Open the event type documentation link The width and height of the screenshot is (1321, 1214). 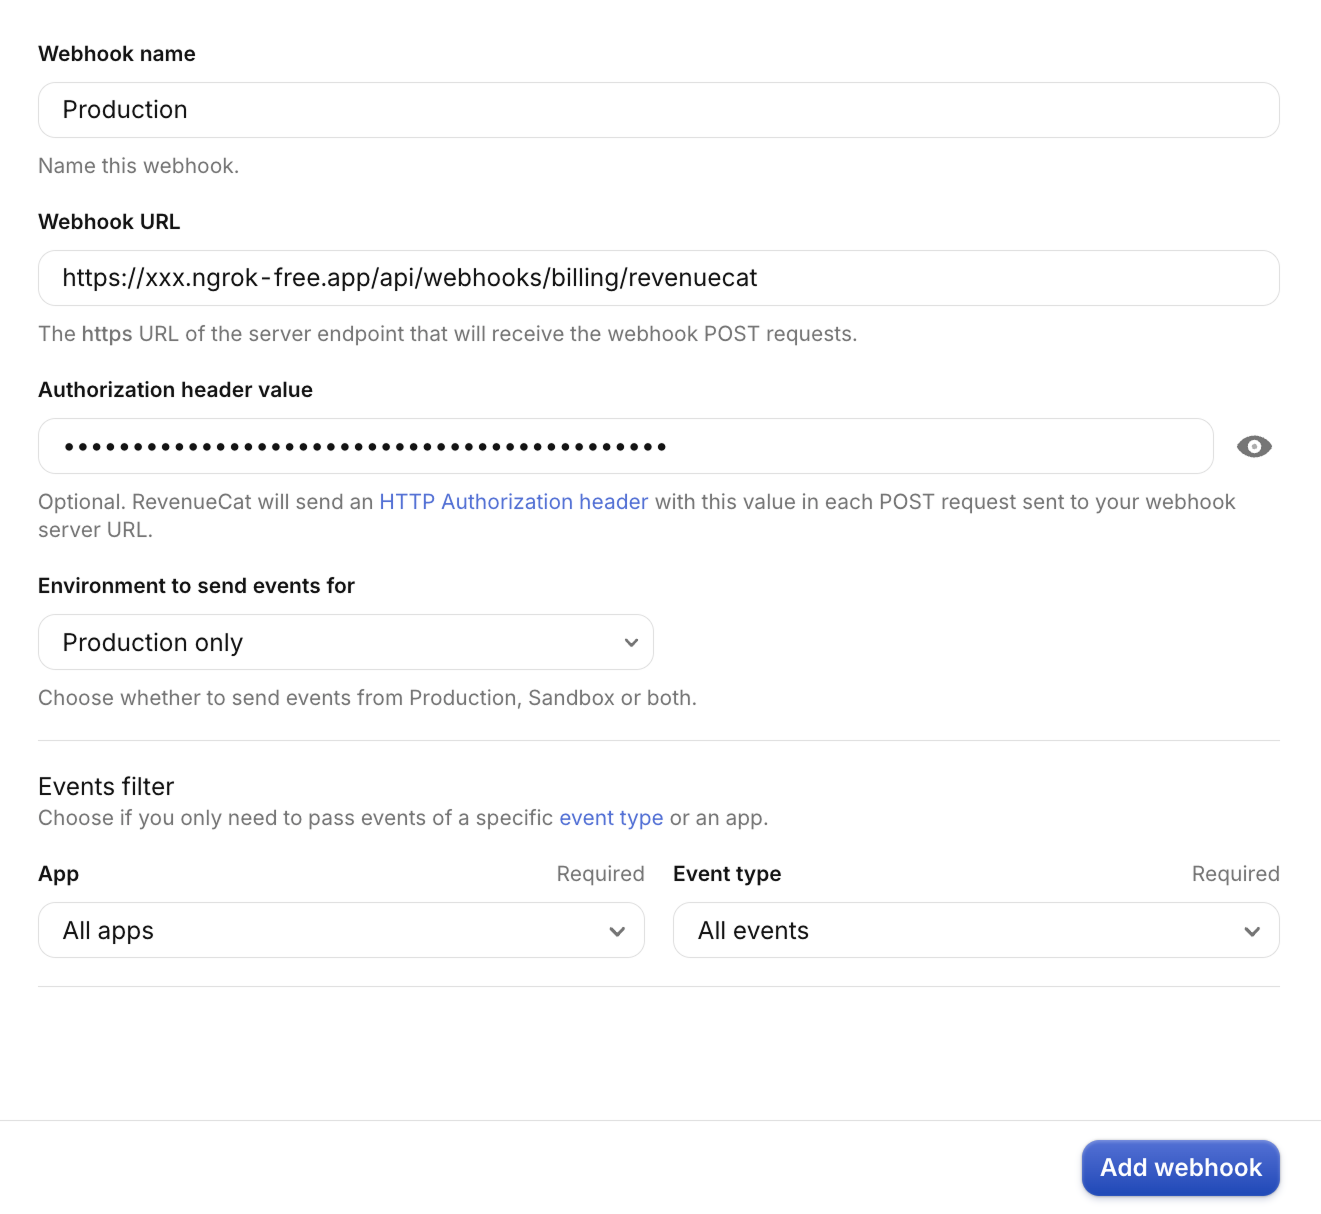point(611,818)
